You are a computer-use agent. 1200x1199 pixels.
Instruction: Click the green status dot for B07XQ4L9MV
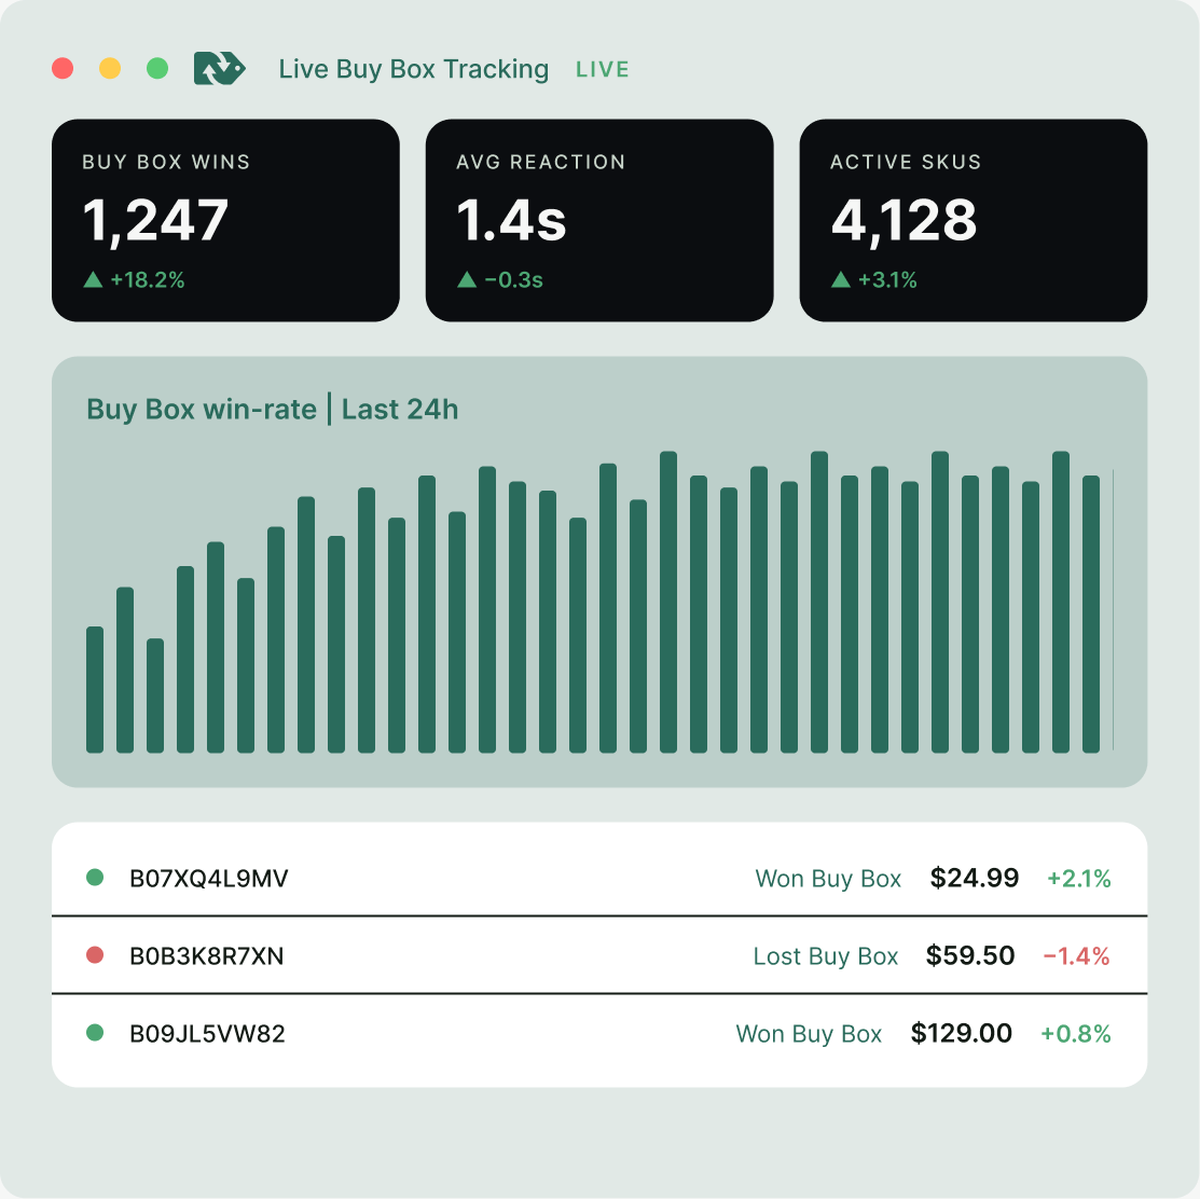95,878
